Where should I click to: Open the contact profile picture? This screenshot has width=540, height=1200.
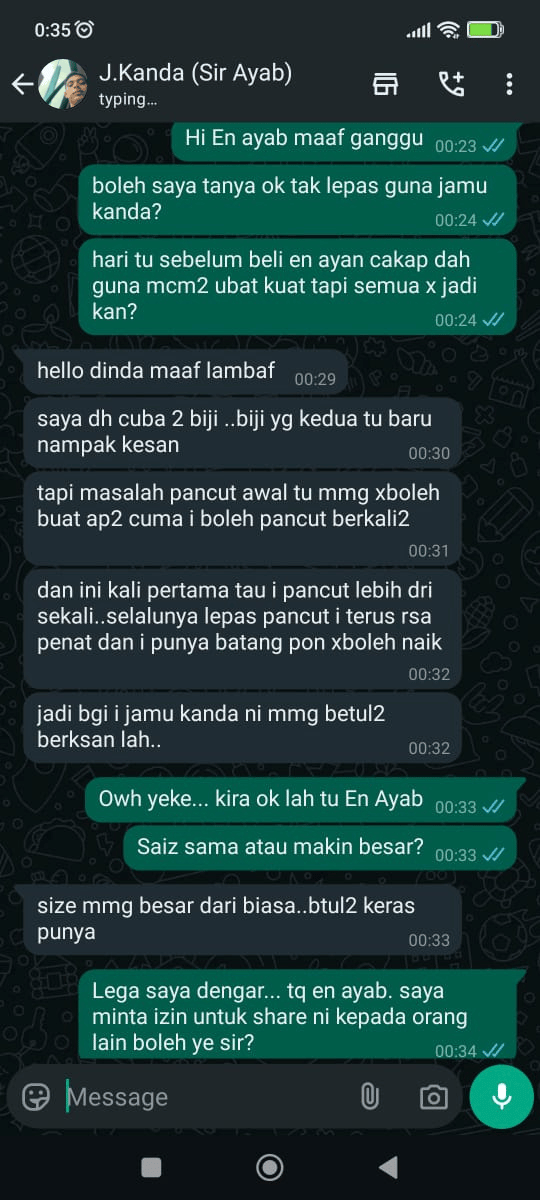coord(63,84)
